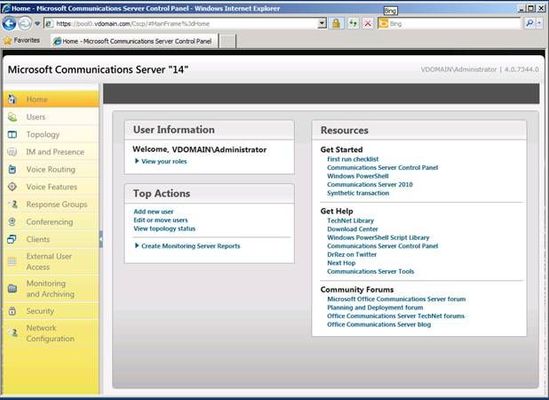Open DrRez on Twitter link
The image size is (549, 400).
coord(352,254)
